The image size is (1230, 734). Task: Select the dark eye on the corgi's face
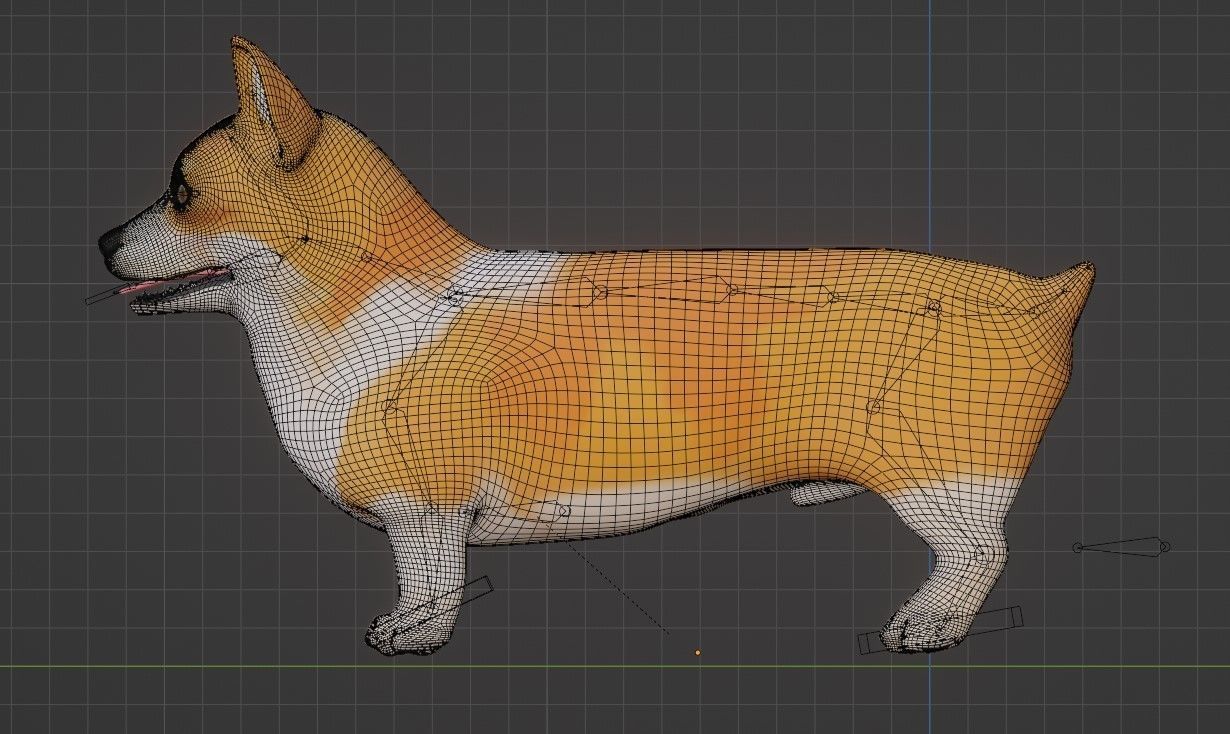181,190
